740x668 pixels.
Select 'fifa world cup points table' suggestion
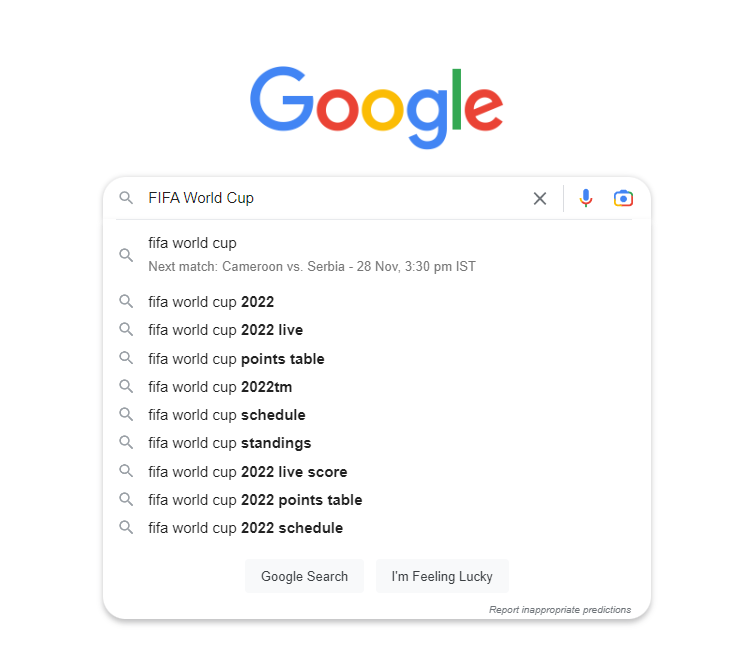[236, 359]
